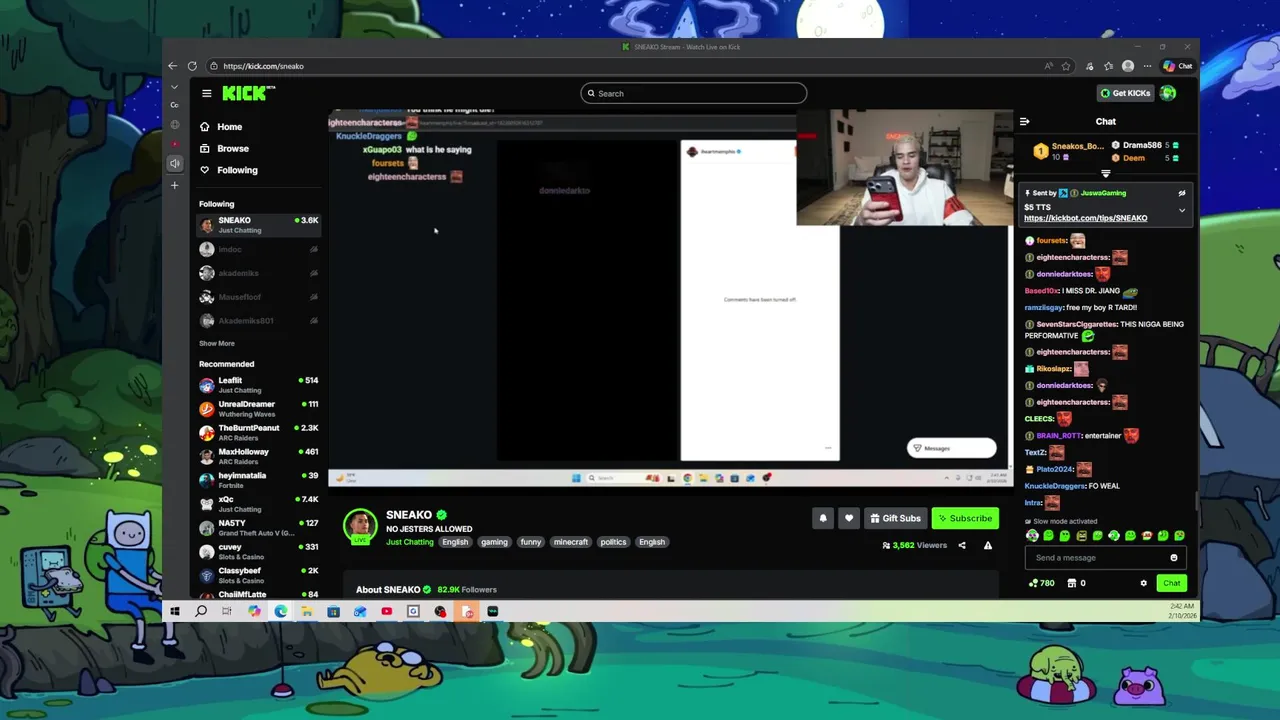Image resolution: width=1280 pixels, height=720 pixels.
Task: Open Leaflit recommended channel
Action: (258, 385)
